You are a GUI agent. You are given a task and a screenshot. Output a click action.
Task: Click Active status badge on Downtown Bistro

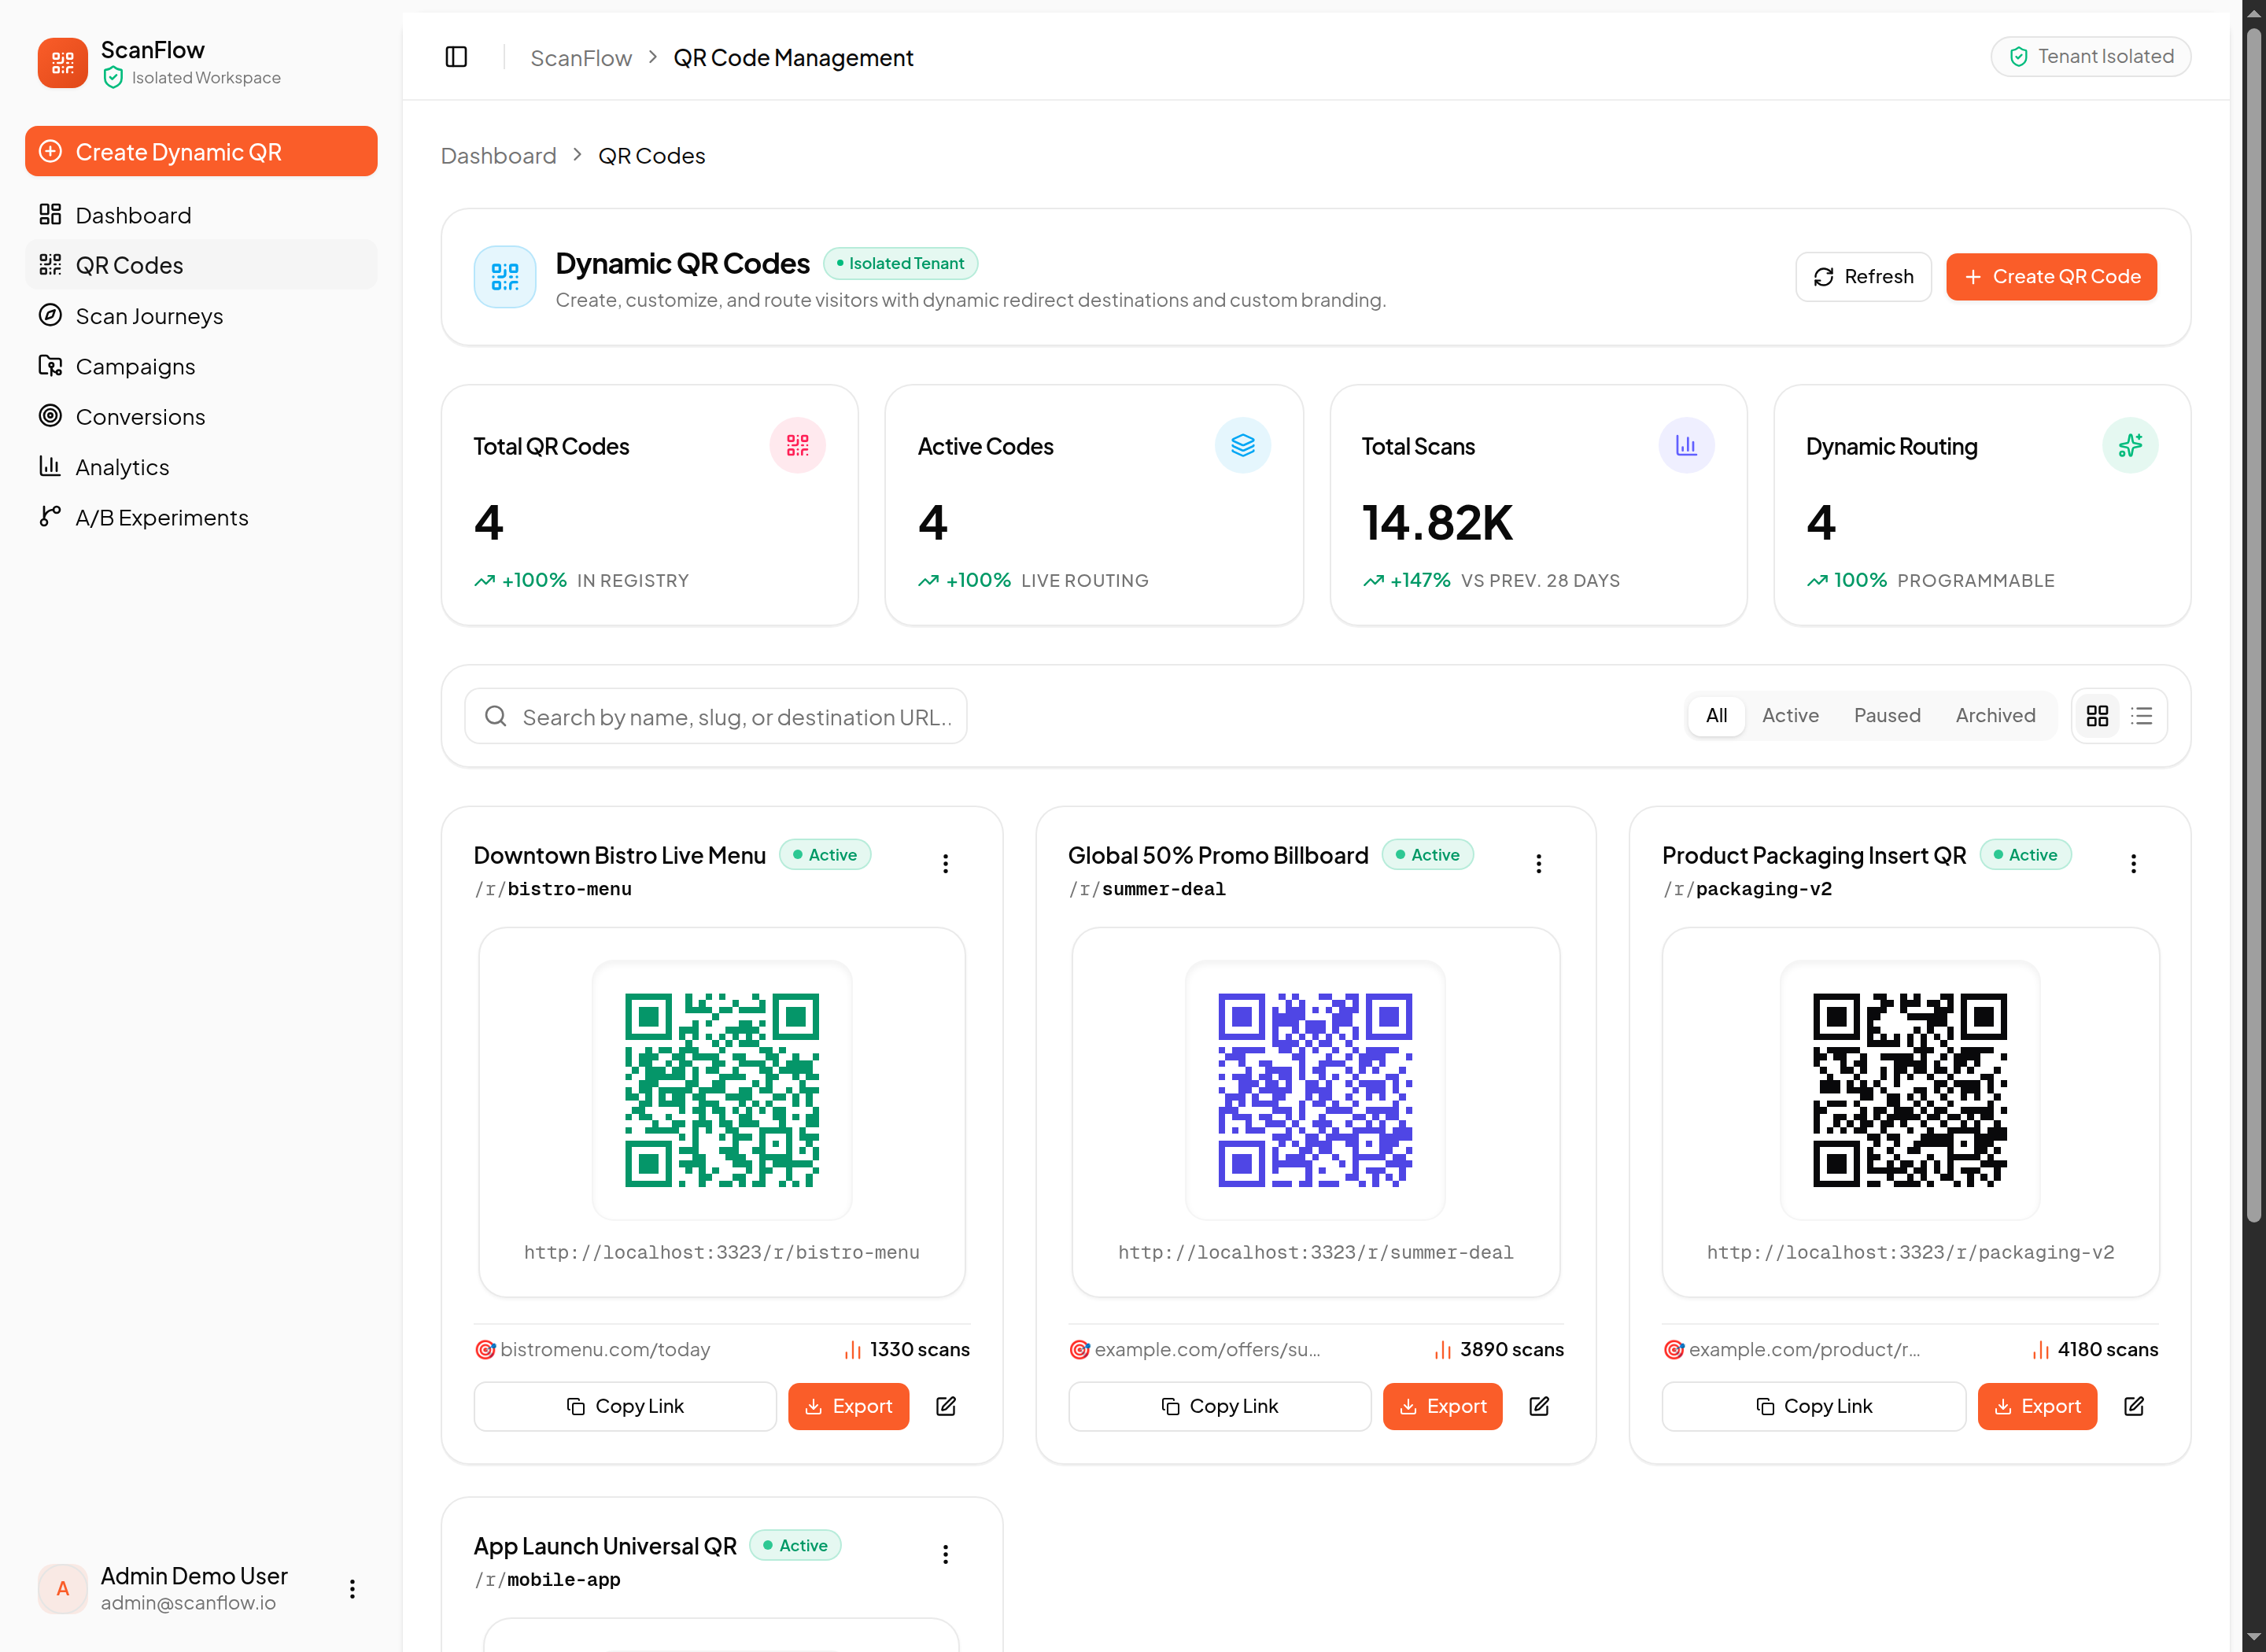coord(825,855)
